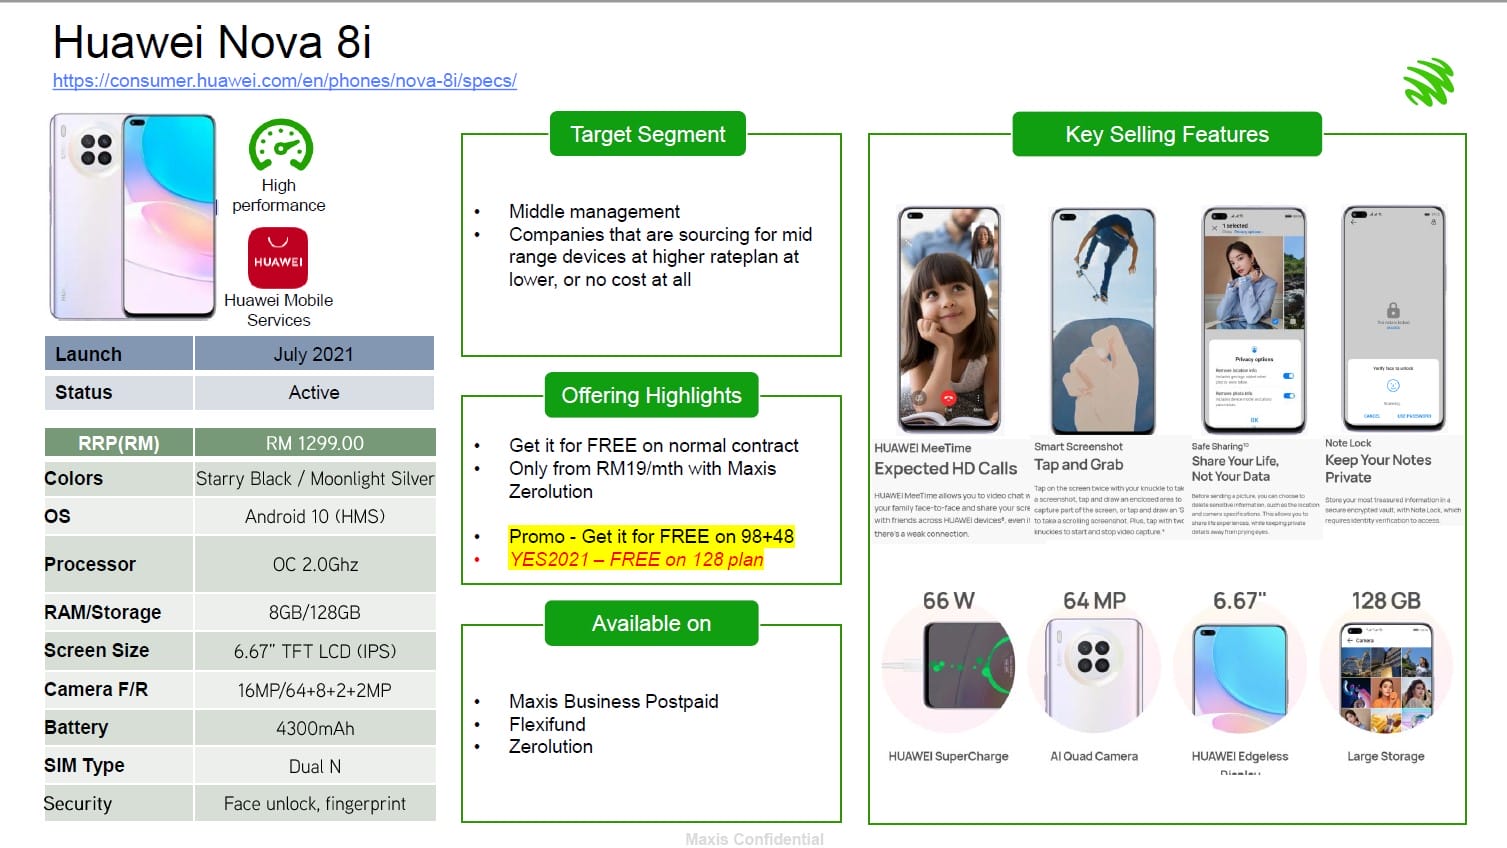Screen dimensions: 1507x848
Task: Click highlighted 'Promo - Get it for FREE on 98+48'
Action: tap(651, 536)
